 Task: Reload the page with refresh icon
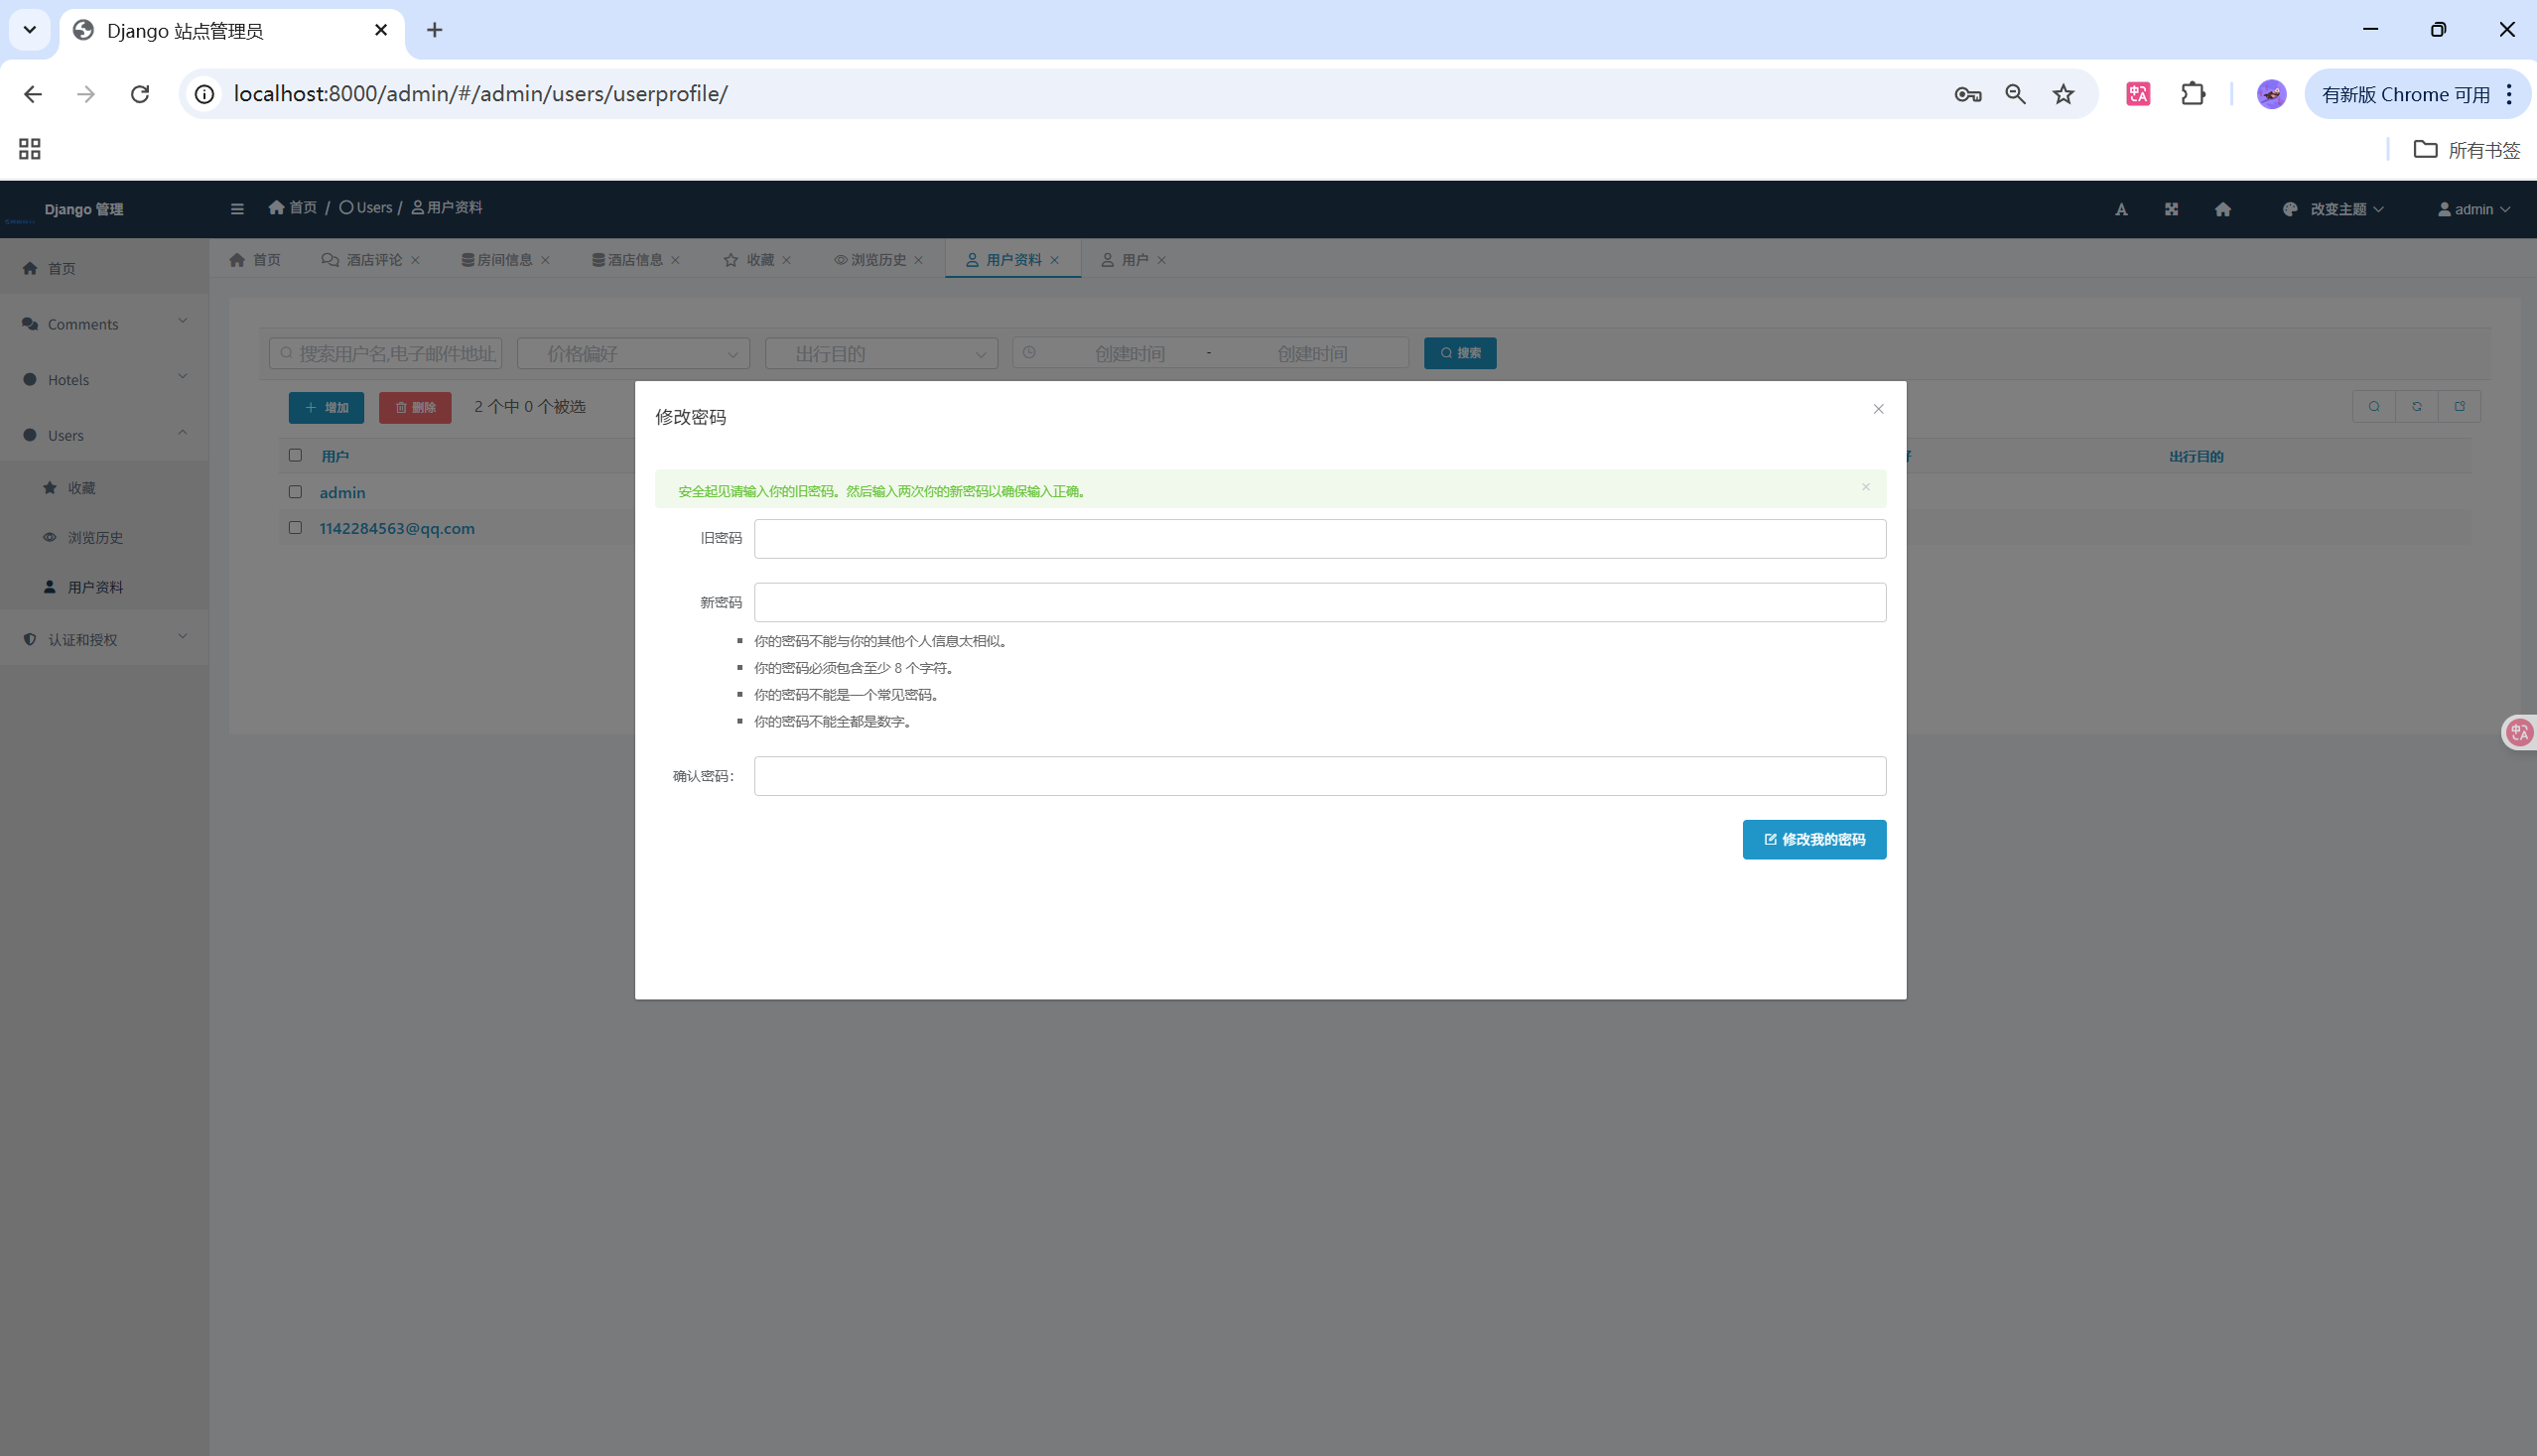tap(140, 94)
